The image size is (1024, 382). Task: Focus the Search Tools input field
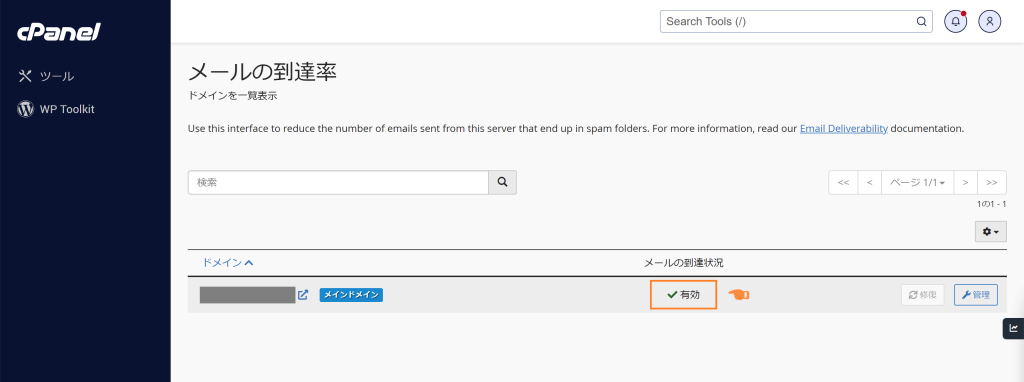pos(790,22)
